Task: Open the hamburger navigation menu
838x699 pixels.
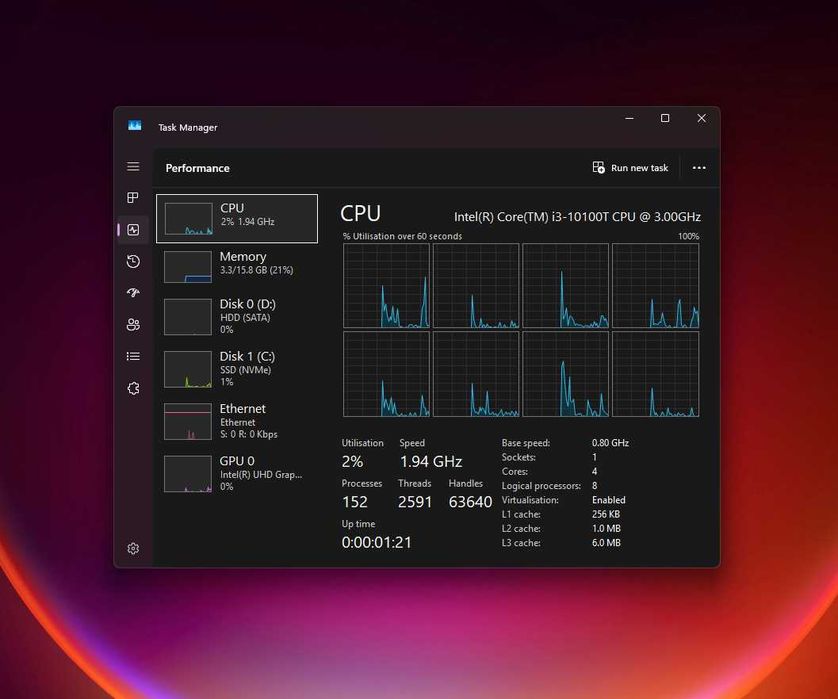Action: pos(133,167)
